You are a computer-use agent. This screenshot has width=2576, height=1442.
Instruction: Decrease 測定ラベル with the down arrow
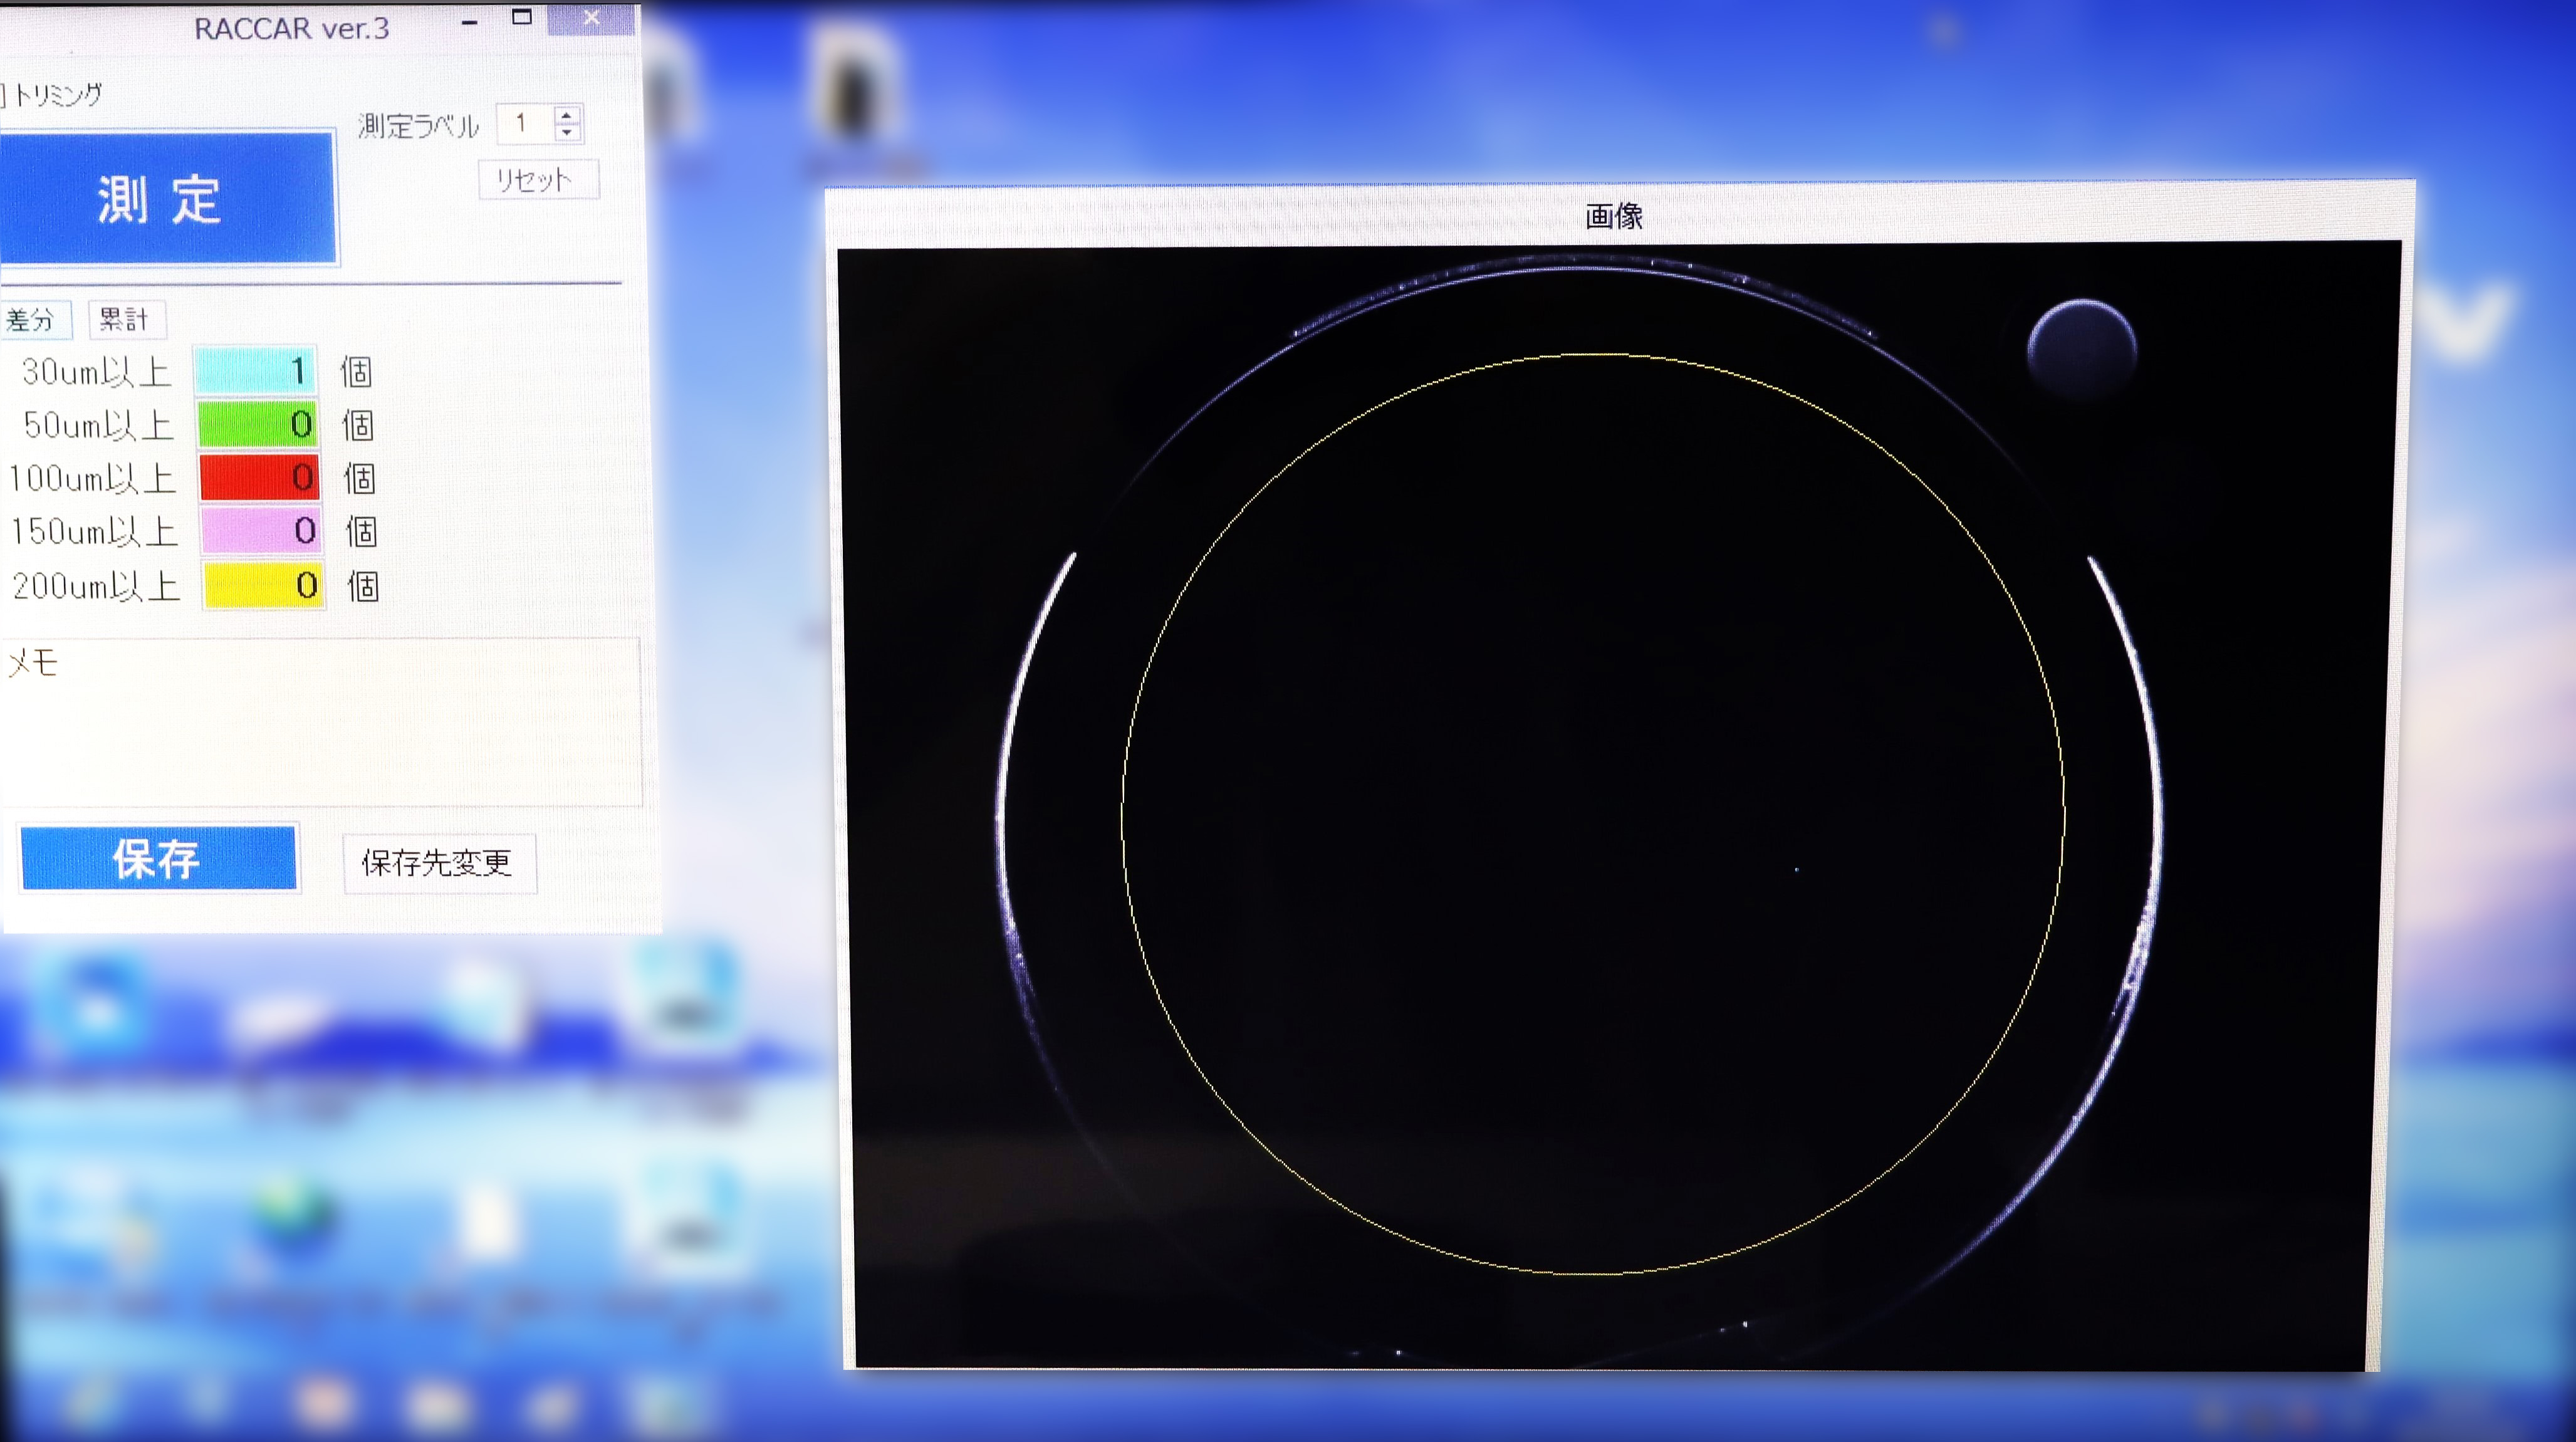coord(567,133)
